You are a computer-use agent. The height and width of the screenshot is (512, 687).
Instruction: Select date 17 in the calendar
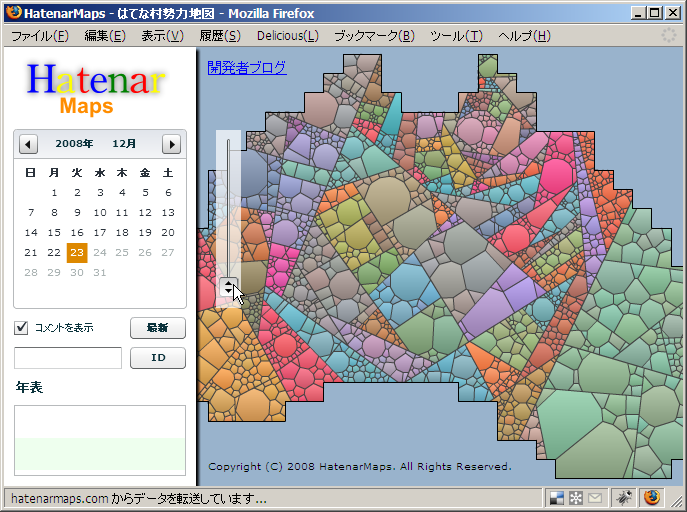100,233
